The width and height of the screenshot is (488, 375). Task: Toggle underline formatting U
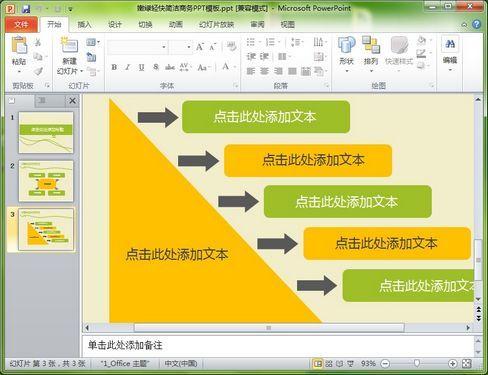click(x=142, y=67)
